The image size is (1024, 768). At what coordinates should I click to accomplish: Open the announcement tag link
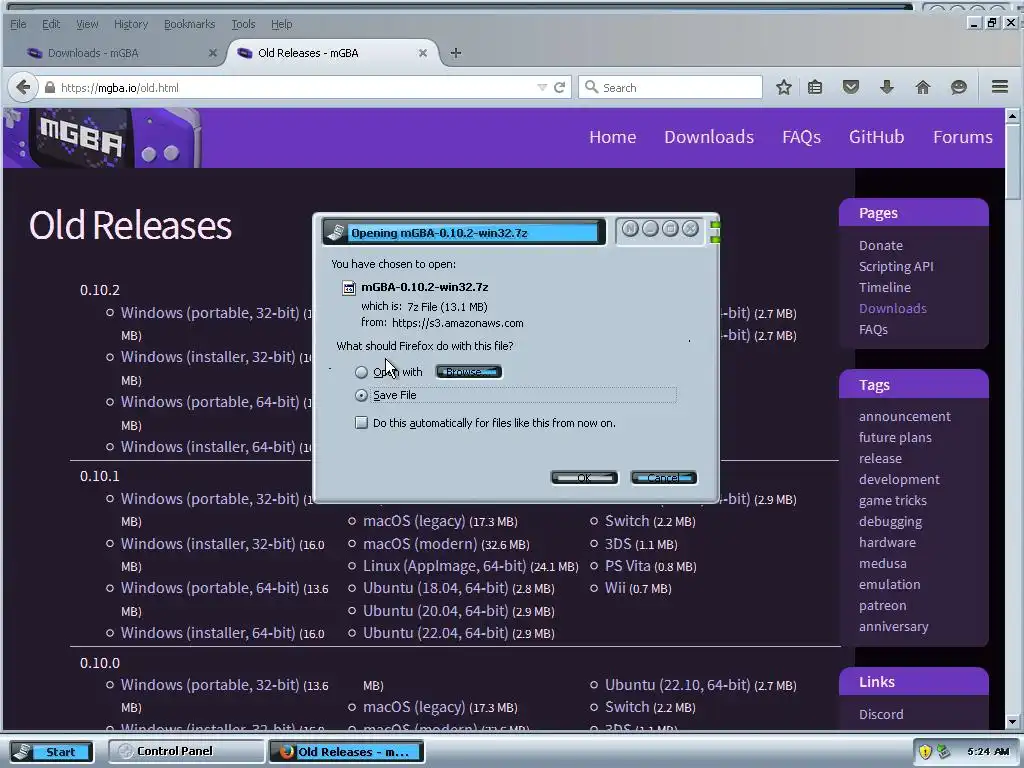pos(904,417)
